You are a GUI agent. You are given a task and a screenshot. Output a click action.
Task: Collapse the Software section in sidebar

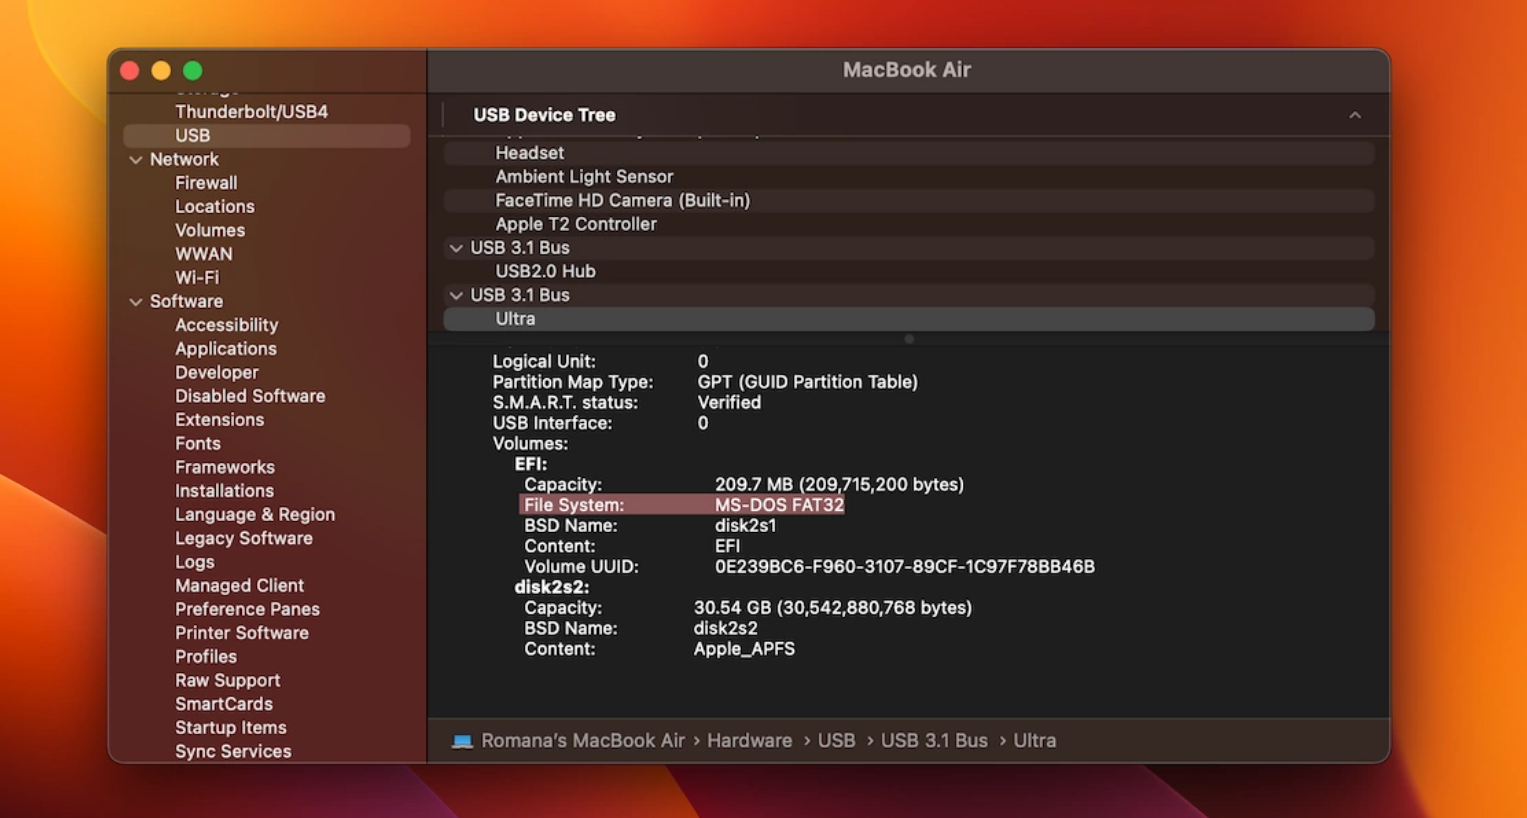[x=136, y=302]
